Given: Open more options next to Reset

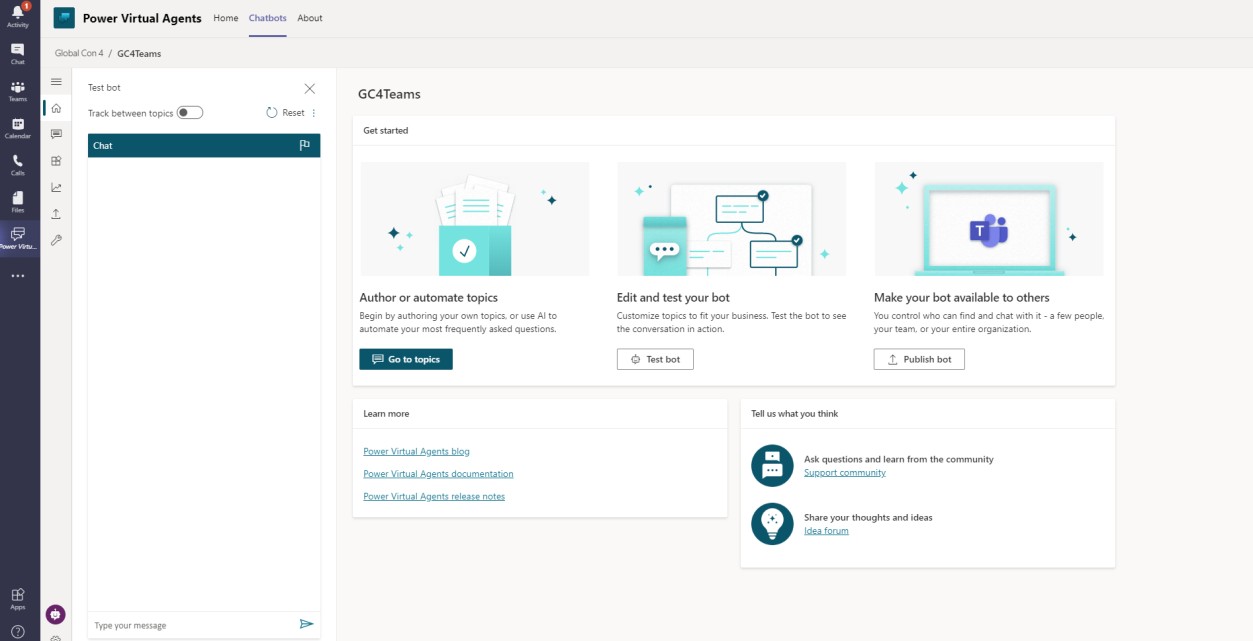Looking at the screenshot, I should pos(314,113).
